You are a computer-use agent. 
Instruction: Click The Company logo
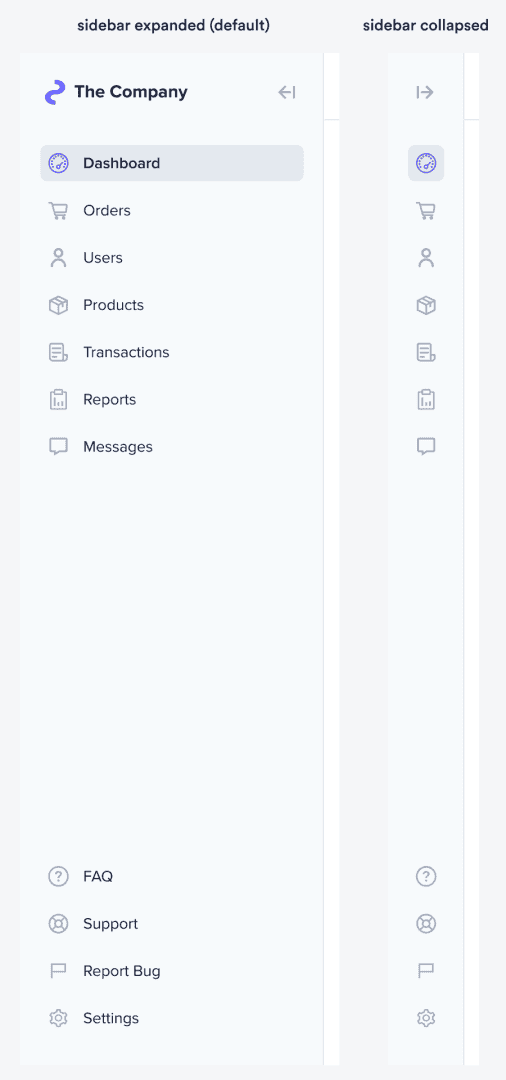(116, 92)
